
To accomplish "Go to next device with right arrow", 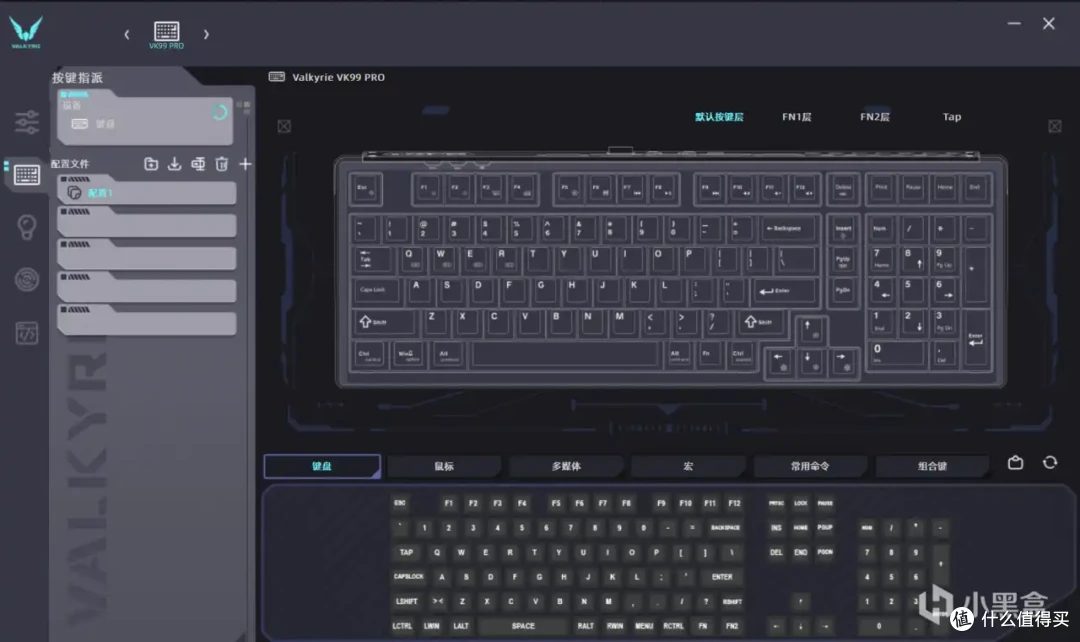I will coord(206,34).
